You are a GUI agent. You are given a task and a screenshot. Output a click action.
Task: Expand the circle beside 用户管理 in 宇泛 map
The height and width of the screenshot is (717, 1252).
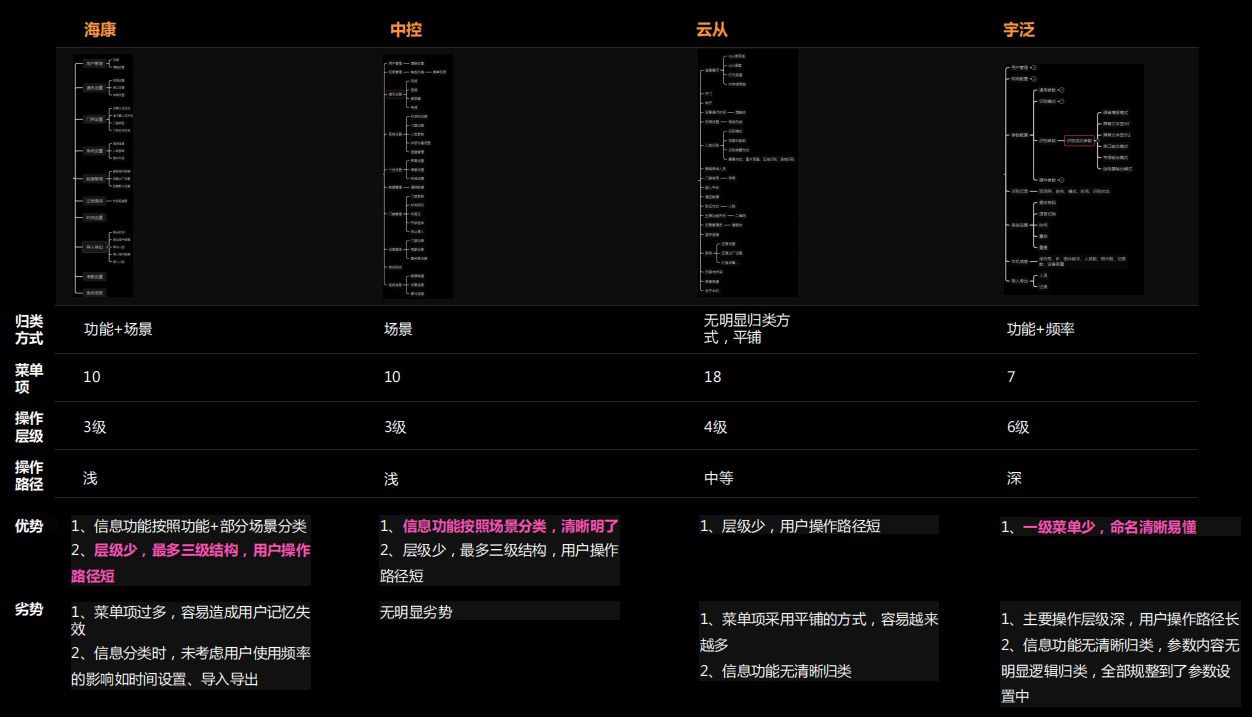[x=1034, y=67]
